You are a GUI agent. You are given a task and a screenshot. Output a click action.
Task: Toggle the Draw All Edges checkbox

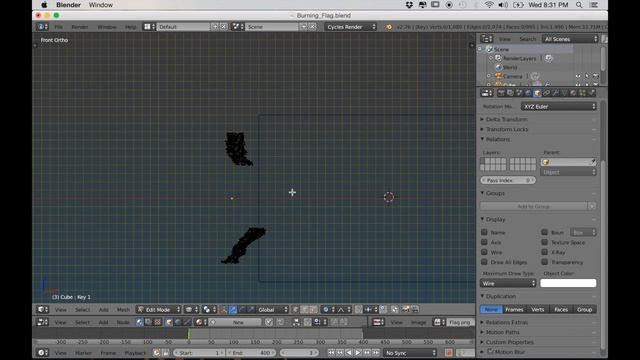pyautogui.click(x=484, y=262)
